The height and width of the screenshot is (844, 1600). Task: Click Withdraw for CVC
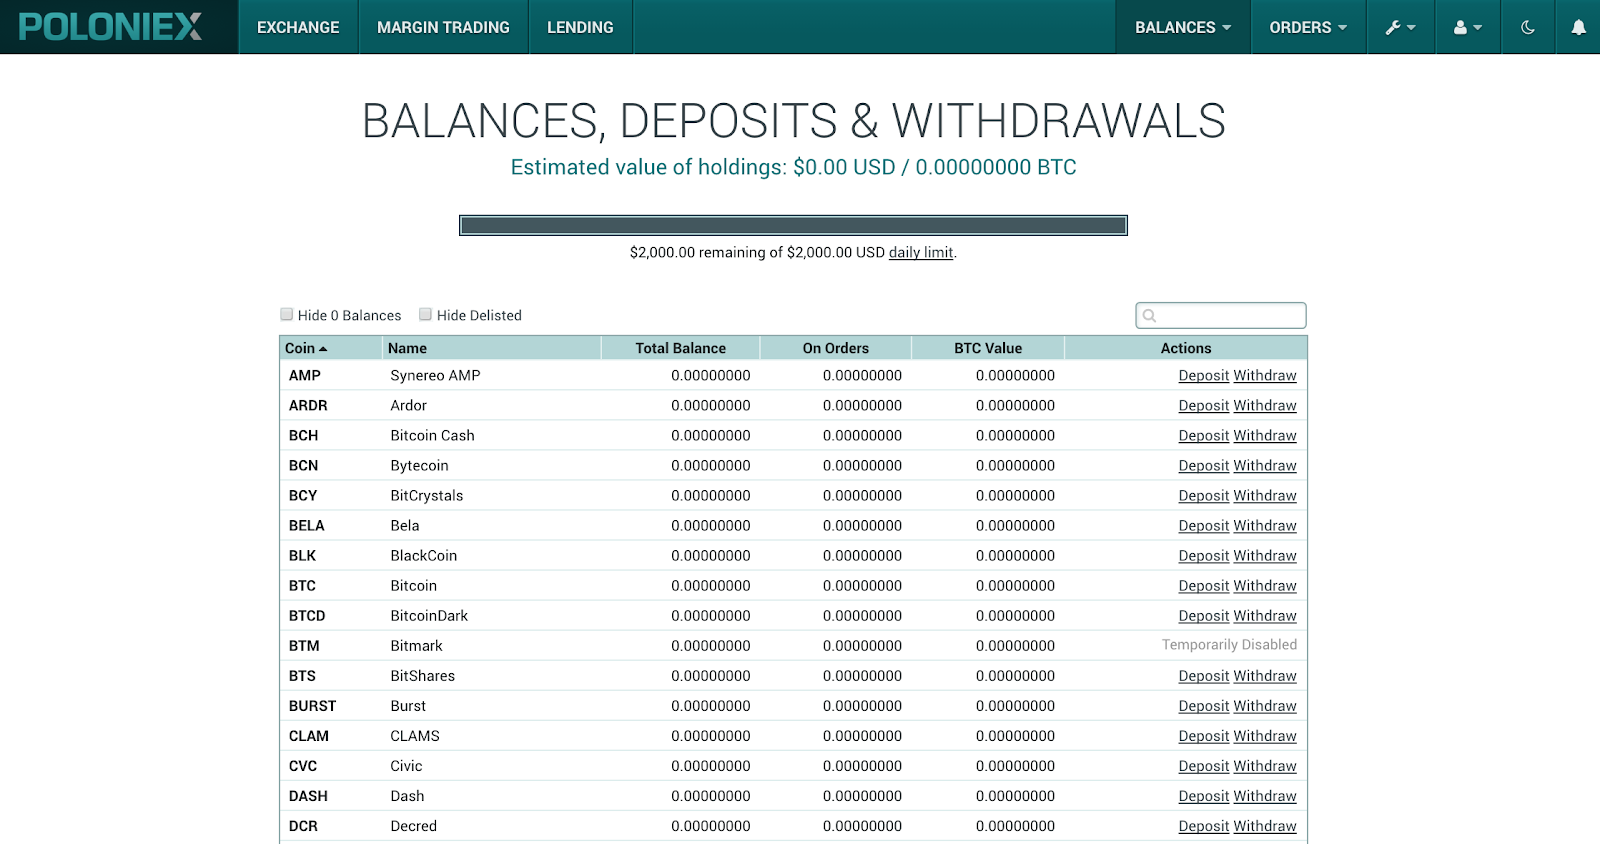(1265, 765)
